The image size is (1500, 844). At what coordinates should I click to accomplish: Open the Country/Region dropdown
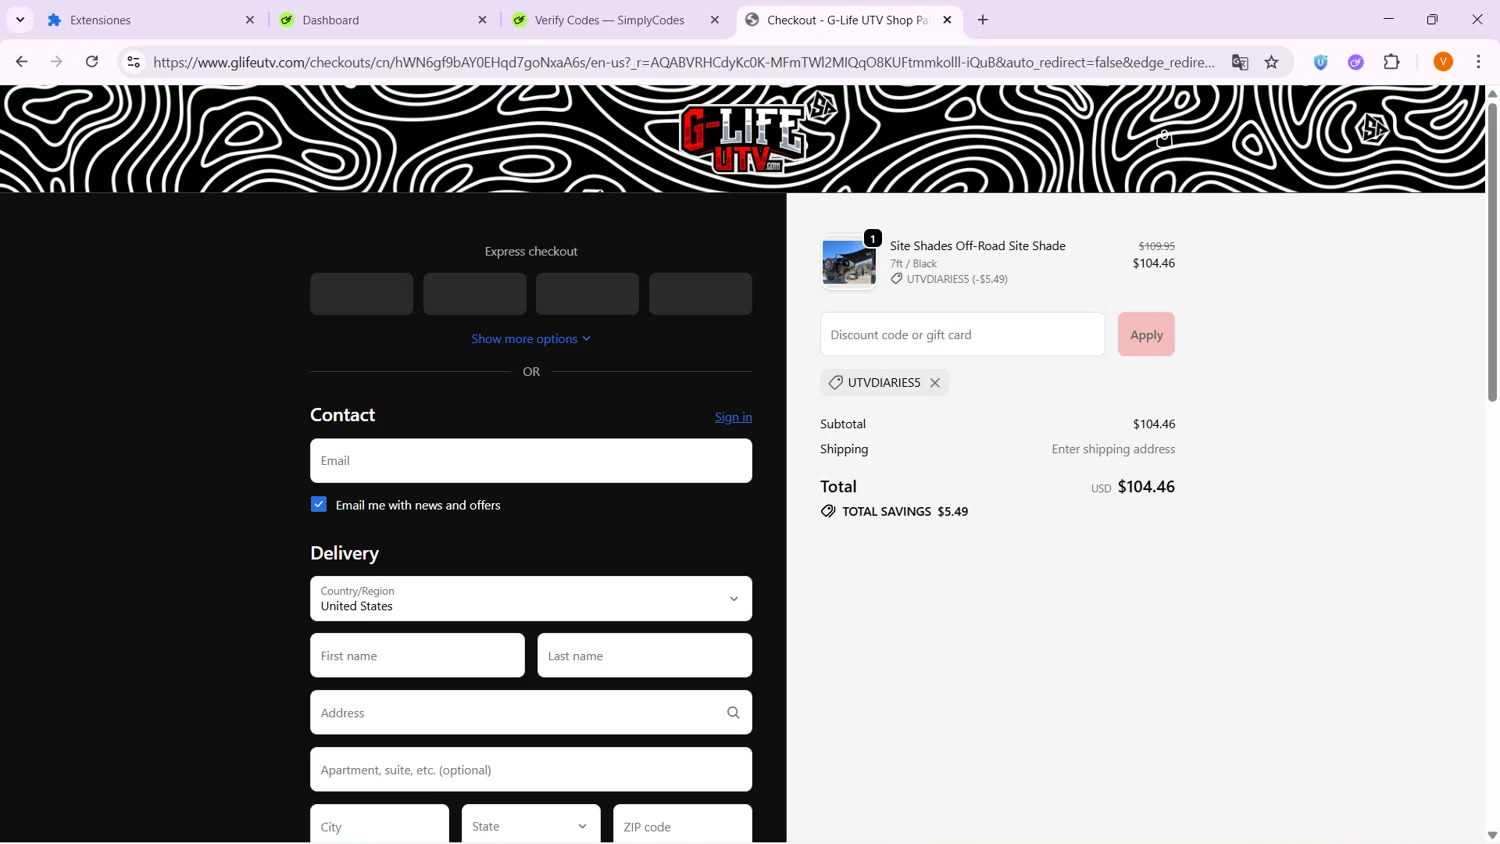click(x=531, y=599)
